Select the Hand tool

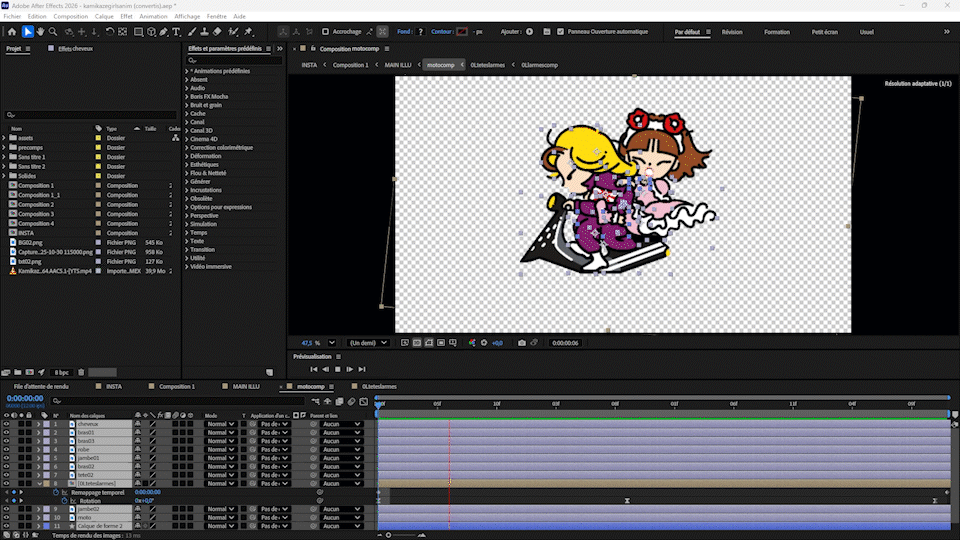[40, 32]
